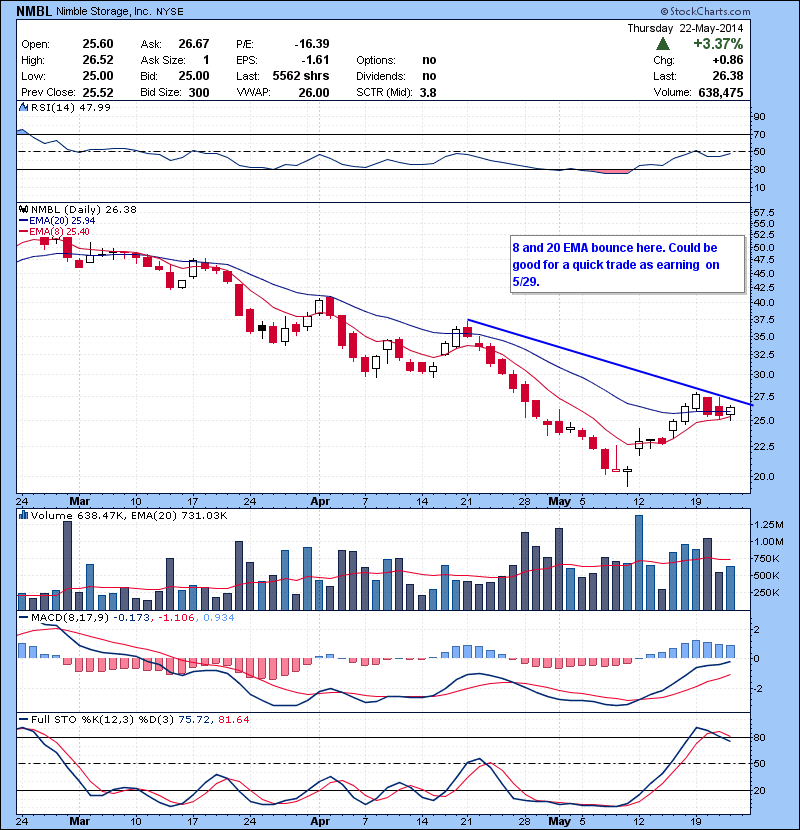The width and height of the screenshot is (800, 830).
Task: Click the last hollow candlestick on May 22
Action: tap(730, 411)
